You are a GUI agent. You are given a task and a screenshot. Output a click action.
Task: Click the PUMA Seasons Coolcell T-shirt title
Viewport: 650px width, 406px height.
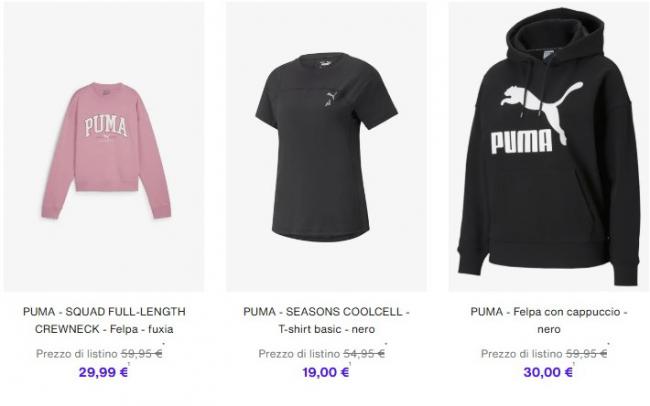326,320
